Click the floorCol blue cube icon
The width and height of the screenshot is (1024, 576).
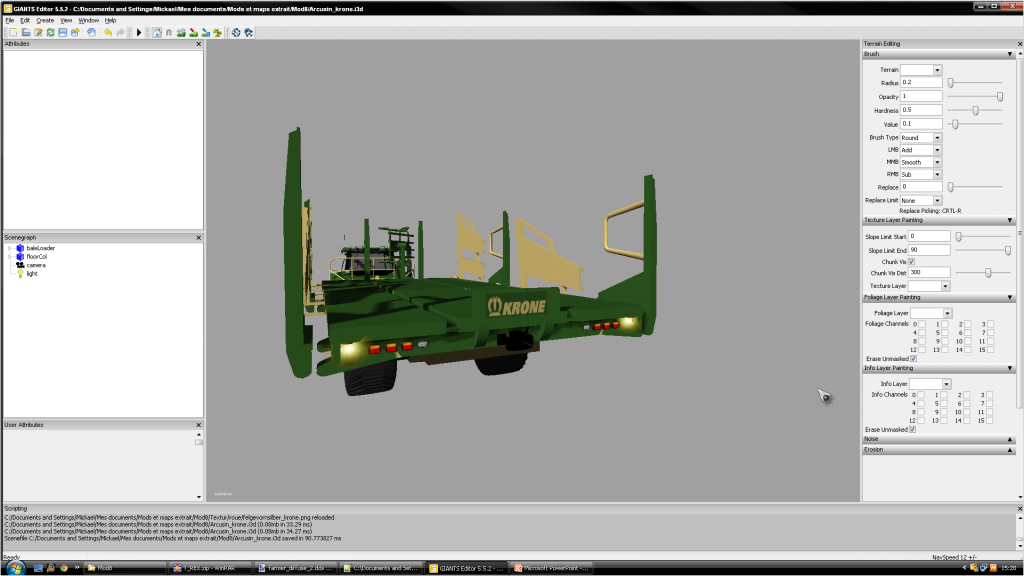(x=20, y=257)
